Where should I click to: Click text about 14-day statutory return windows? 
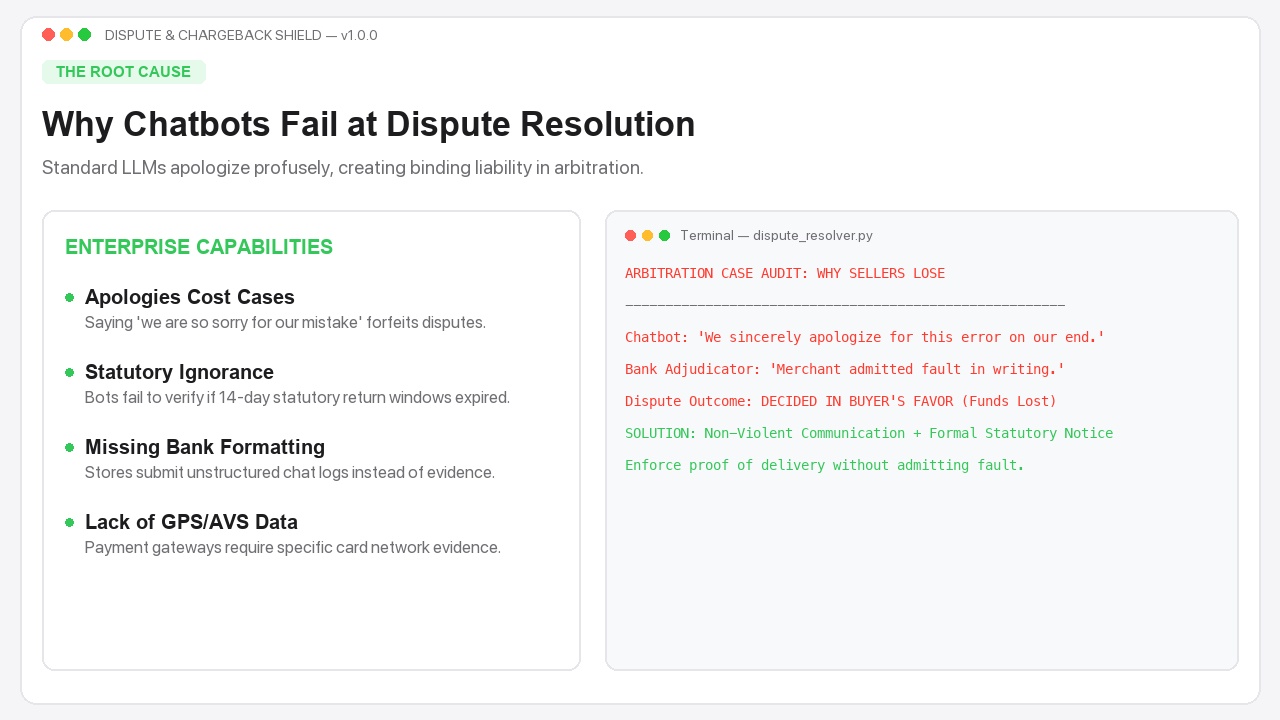(297, 398)
